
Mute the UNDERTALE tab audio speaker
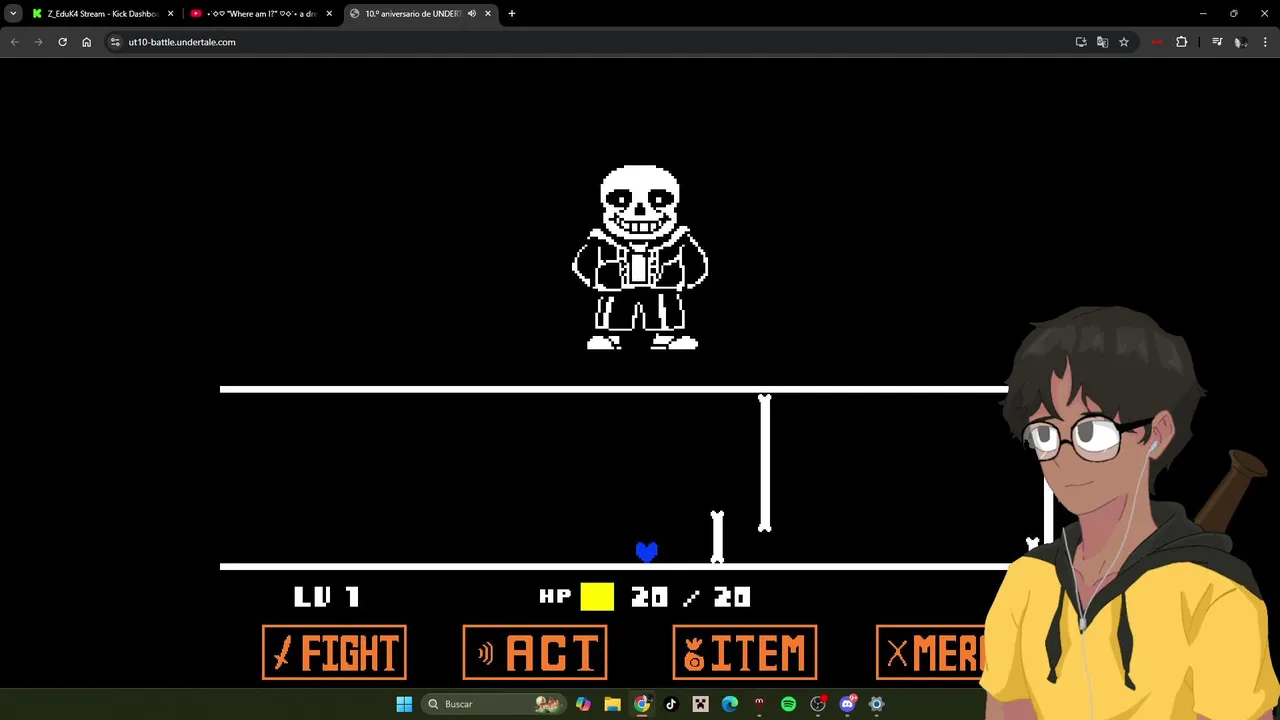(471, 14)
